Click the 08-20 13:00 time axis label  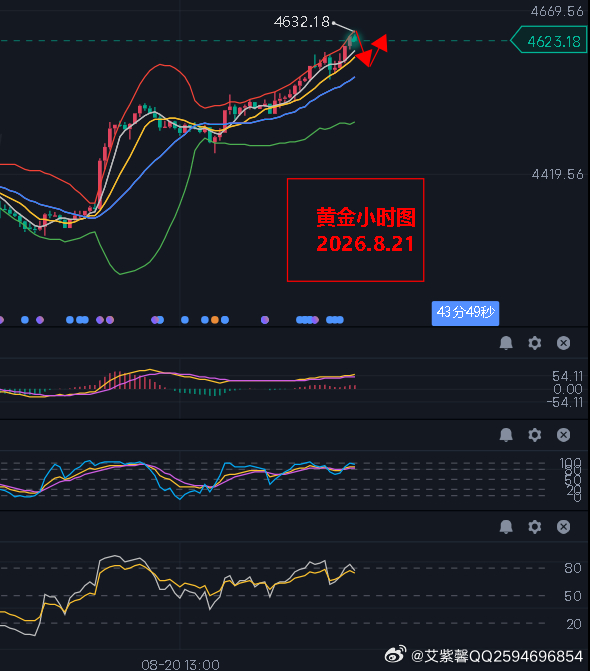180,665
